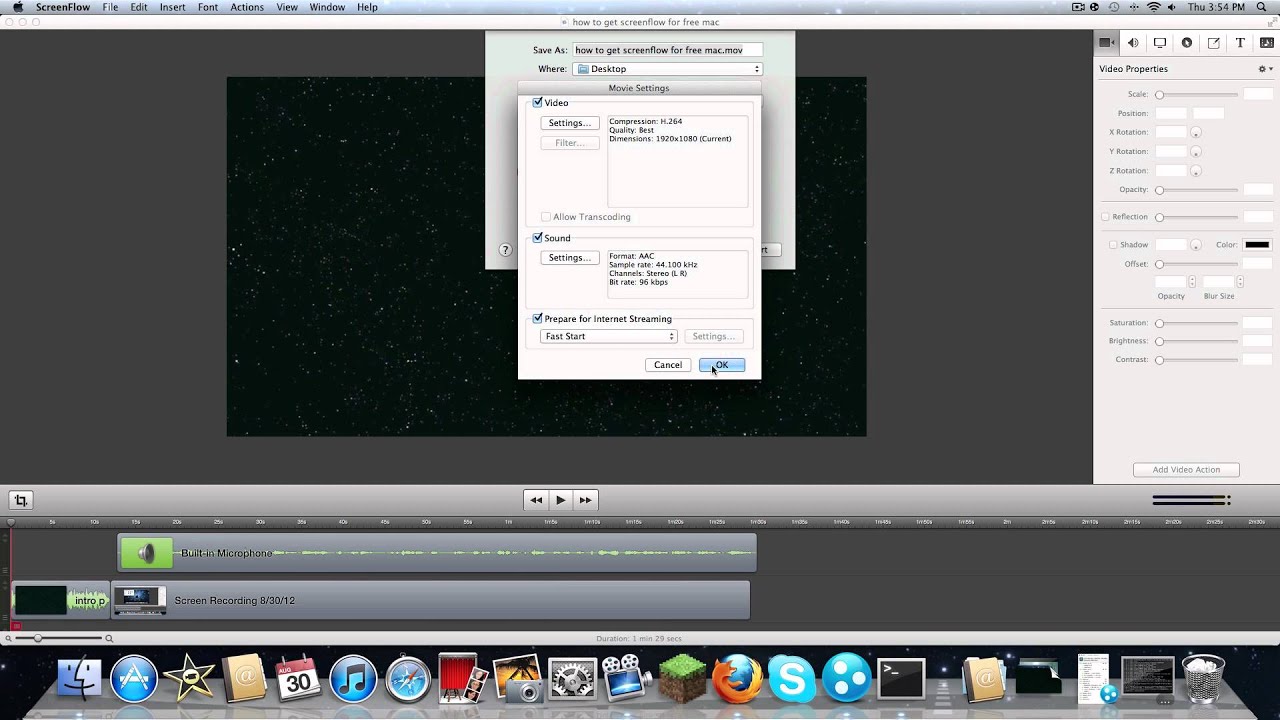
Task: Open the Fast Start streaming dropdown
Action: [609, 337]
